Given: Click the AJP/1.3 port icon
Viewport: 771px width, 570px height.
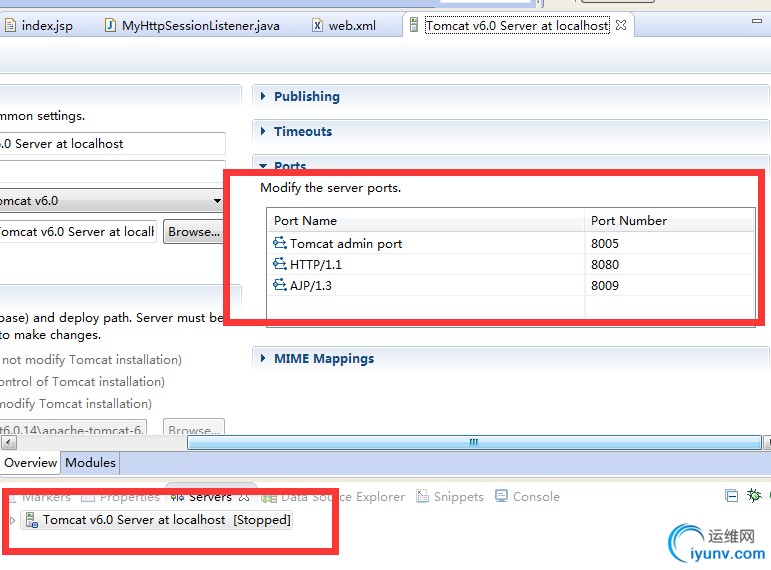Looking at the screenshot, I should pyautogui.click(x=280, y=285).
